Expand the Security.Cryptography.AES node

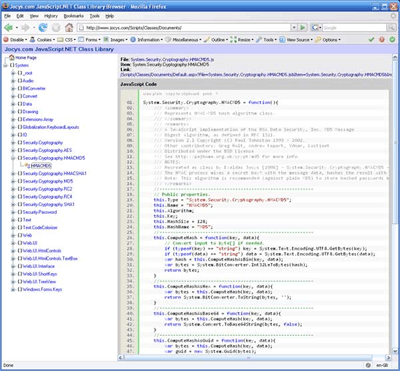(x=13, y=150)
